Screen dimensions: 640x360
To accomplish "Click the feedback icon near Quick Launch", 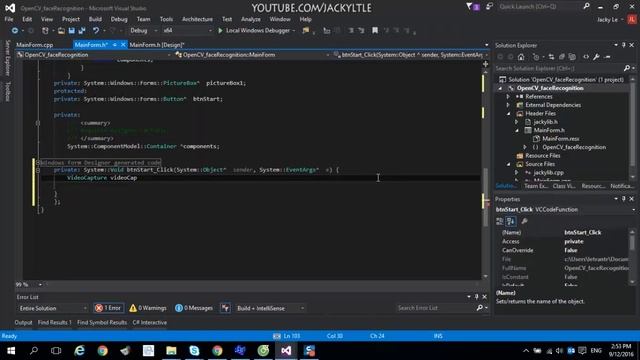I will [x=489, y=7].
